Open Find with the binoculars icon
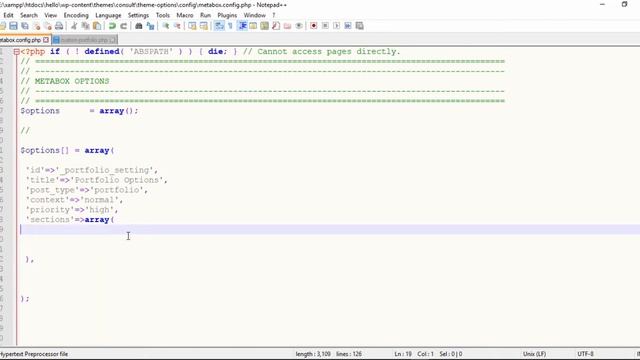Image resolution: width=640 pixels, height=360 pixels. pos(139,26)
